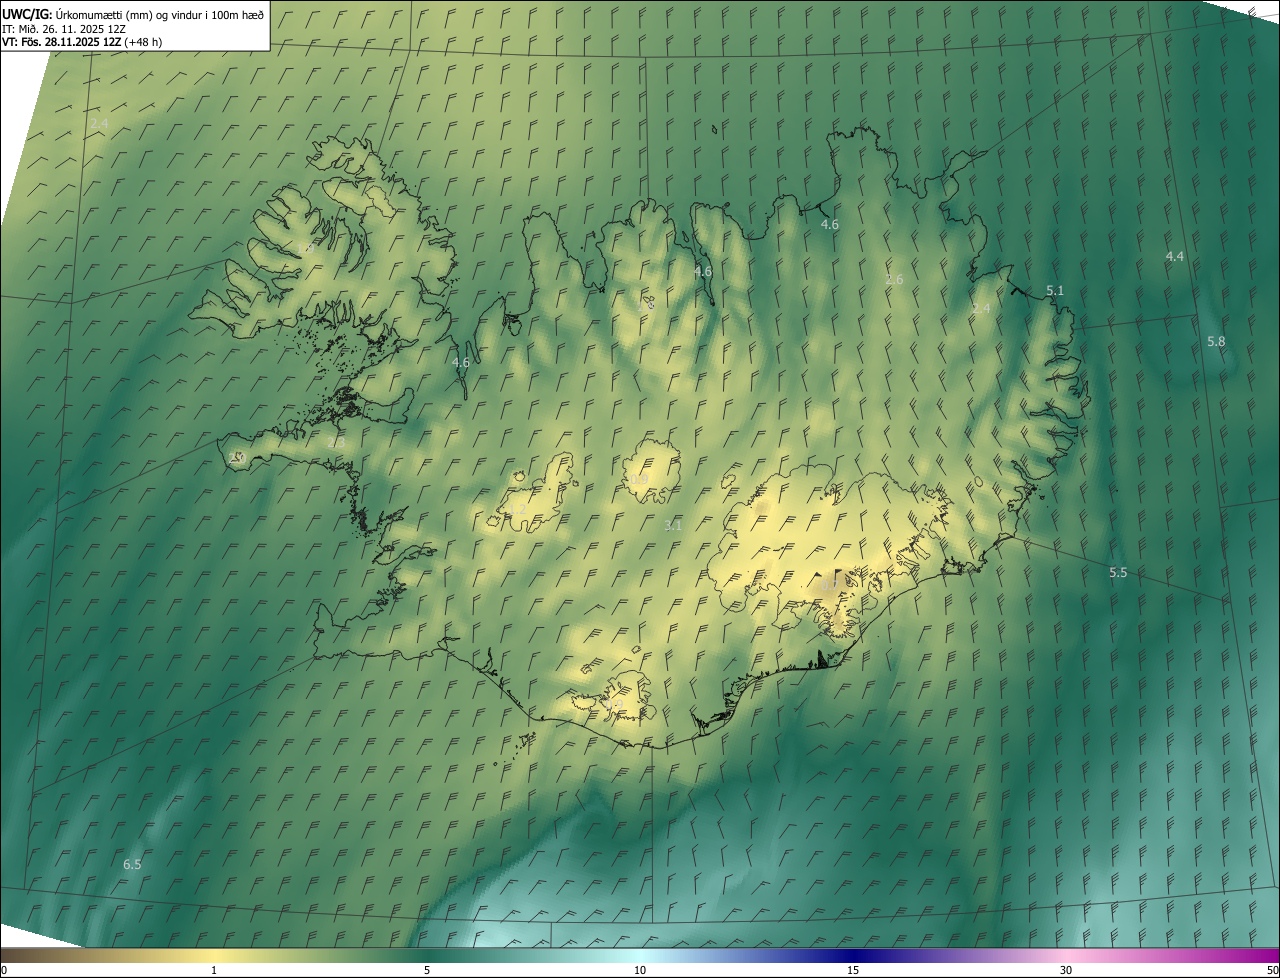
Task: Click the 5.5 value off the southeast coast
Action: (x=1118, y=572)
